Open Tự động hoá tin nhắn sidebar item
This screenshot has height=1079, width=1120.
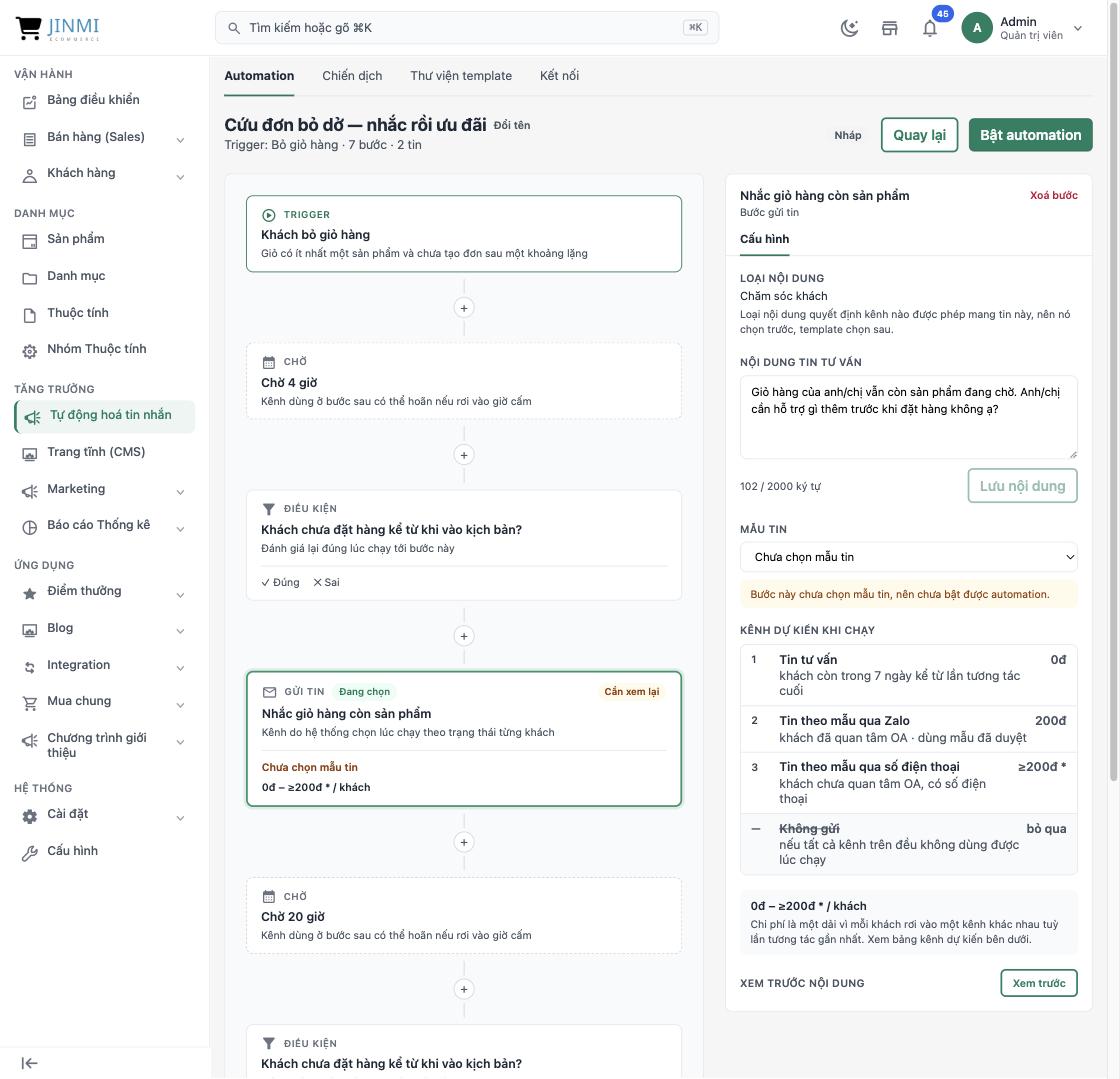point(104,416)
